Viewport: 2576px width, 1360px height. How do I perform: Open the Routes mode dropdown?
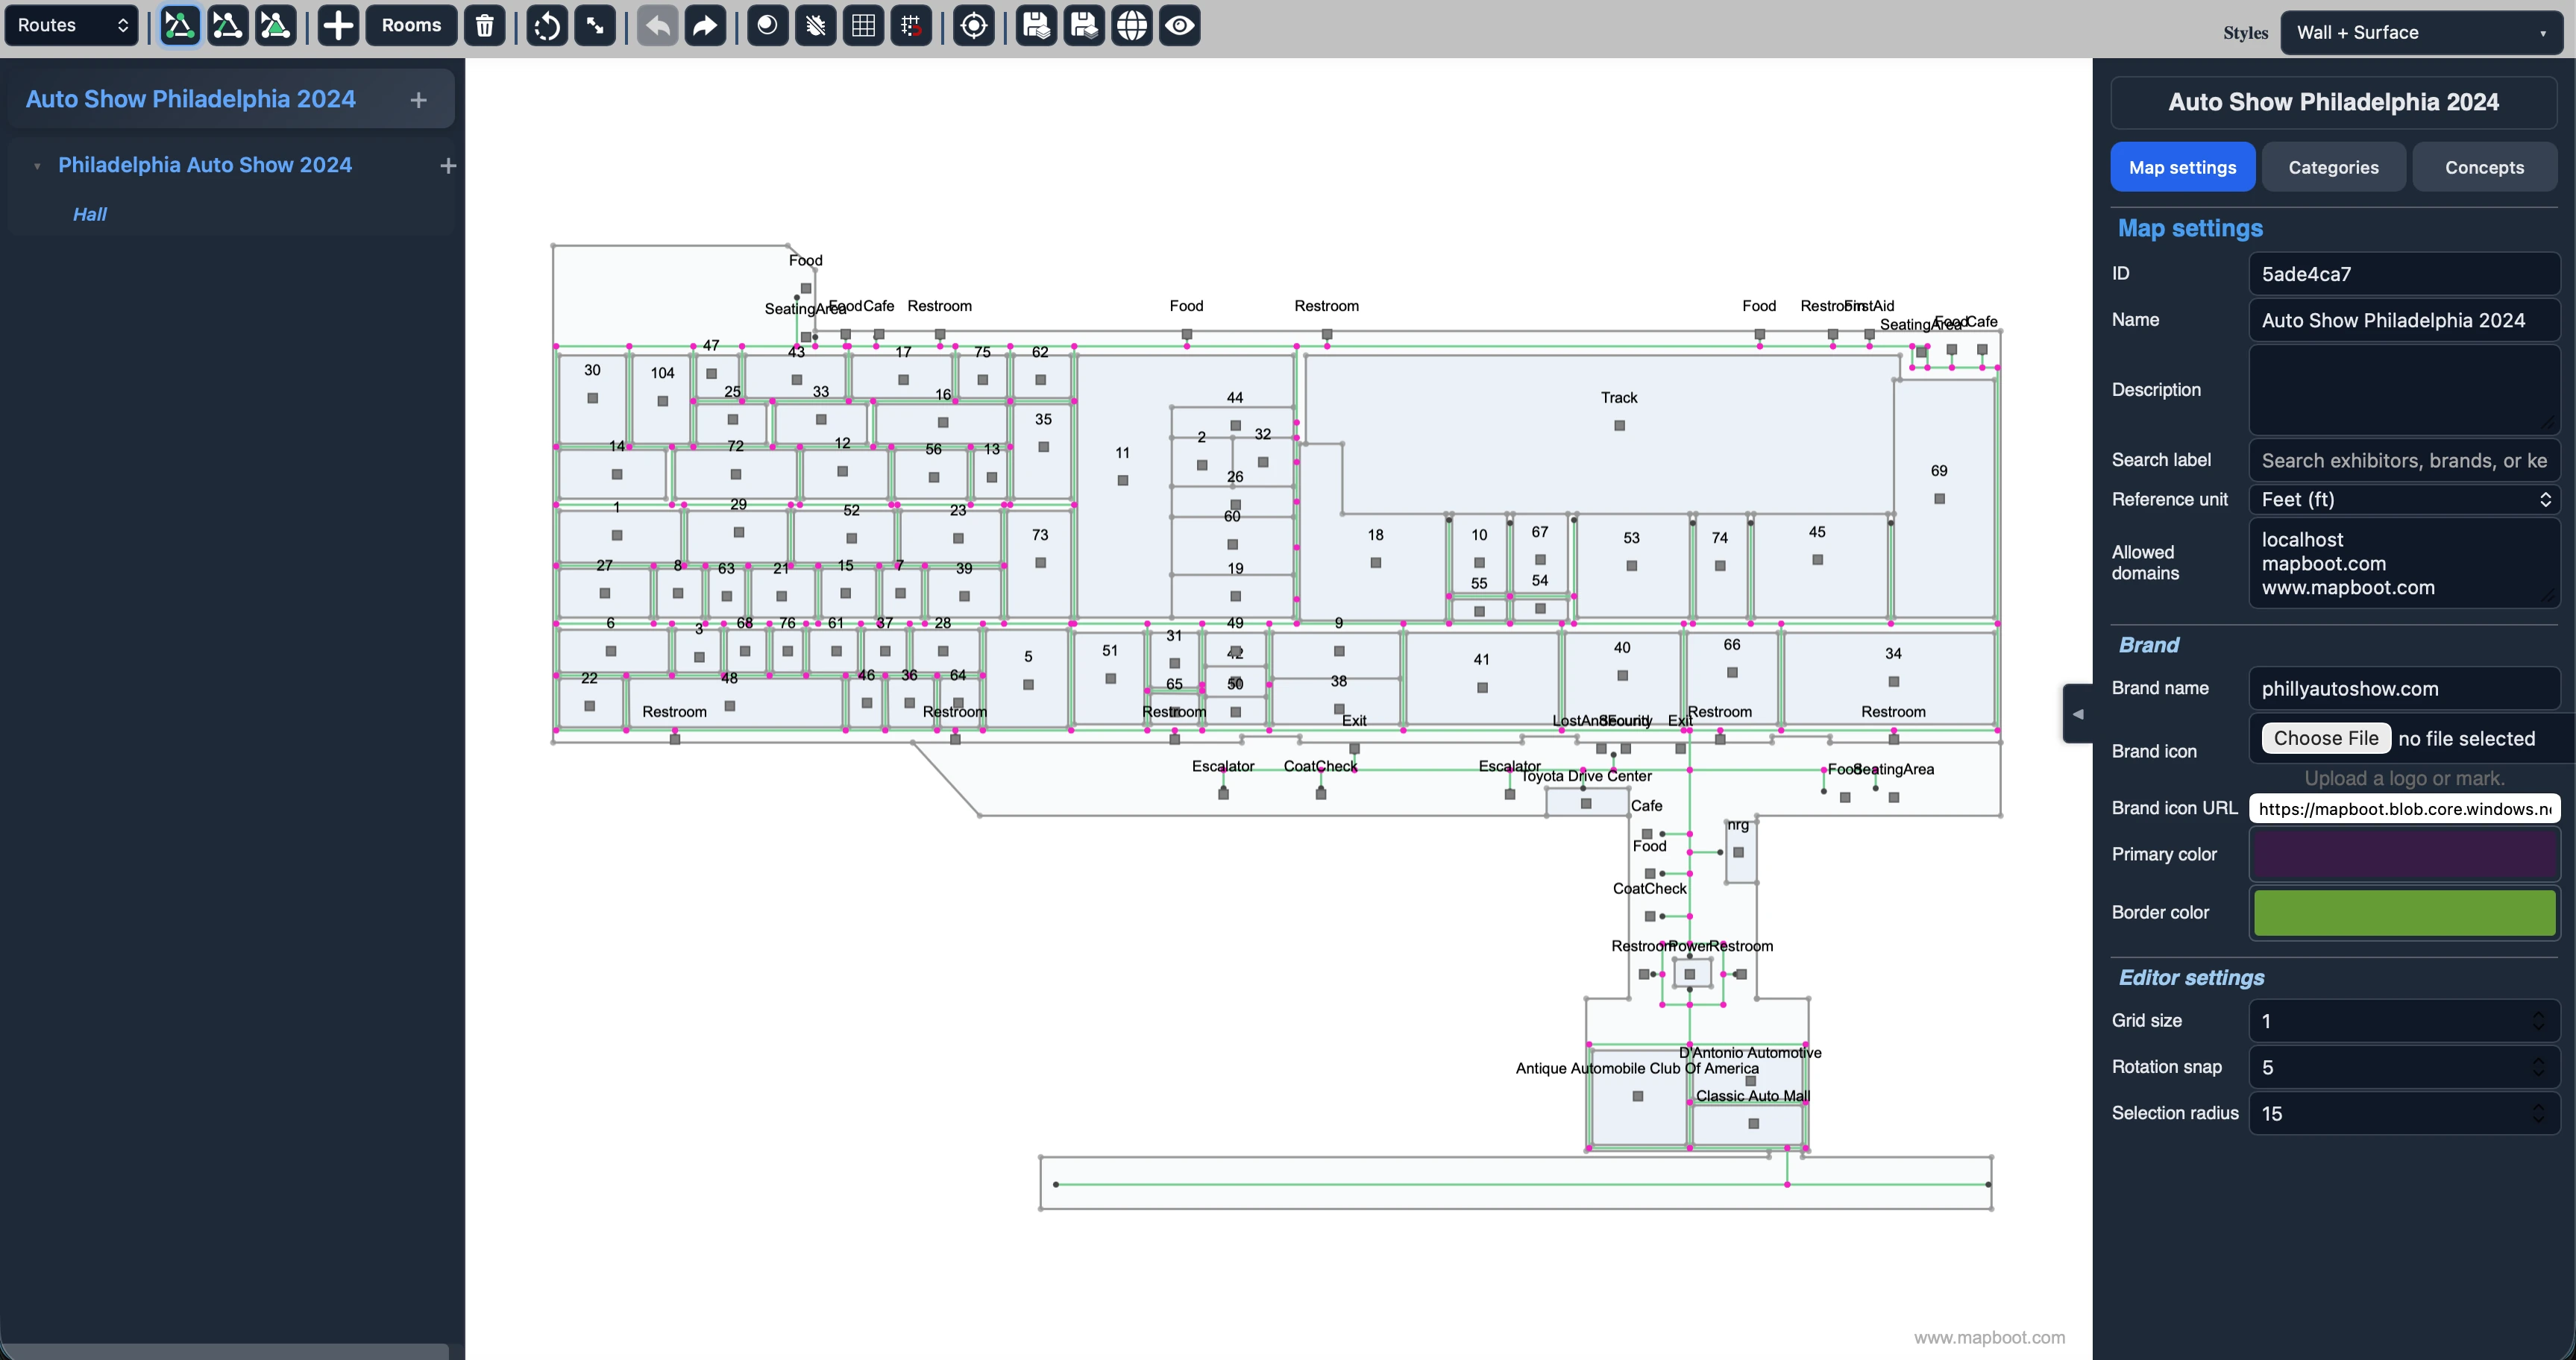(72, 25)
